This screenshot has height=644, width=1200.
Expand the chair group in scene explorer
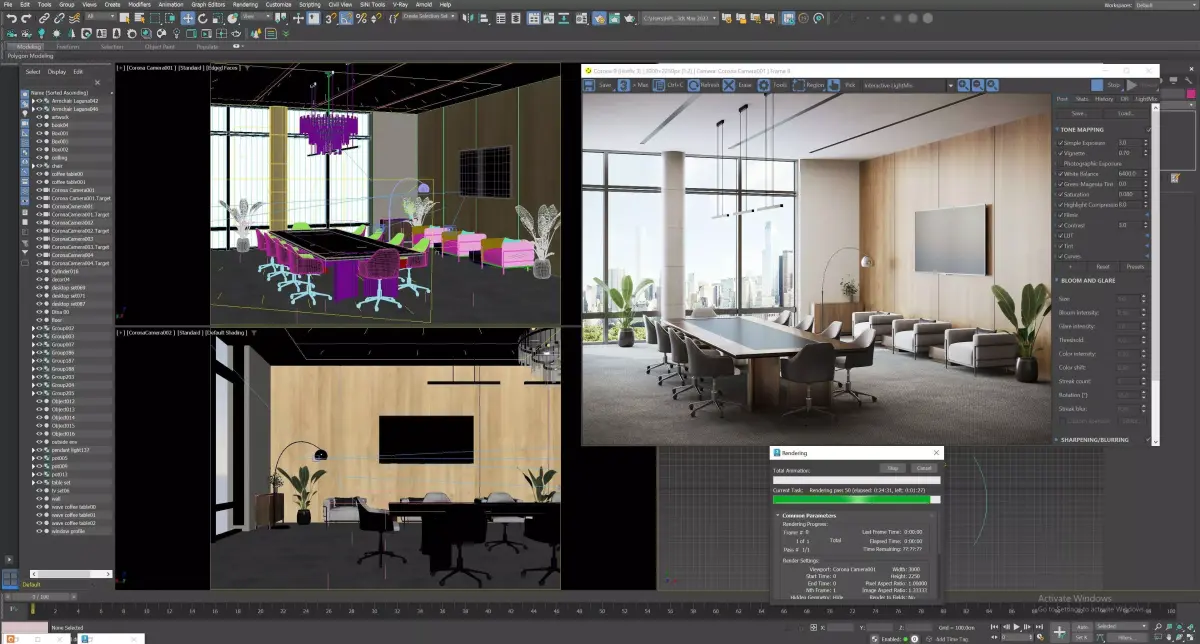(33, 166)
